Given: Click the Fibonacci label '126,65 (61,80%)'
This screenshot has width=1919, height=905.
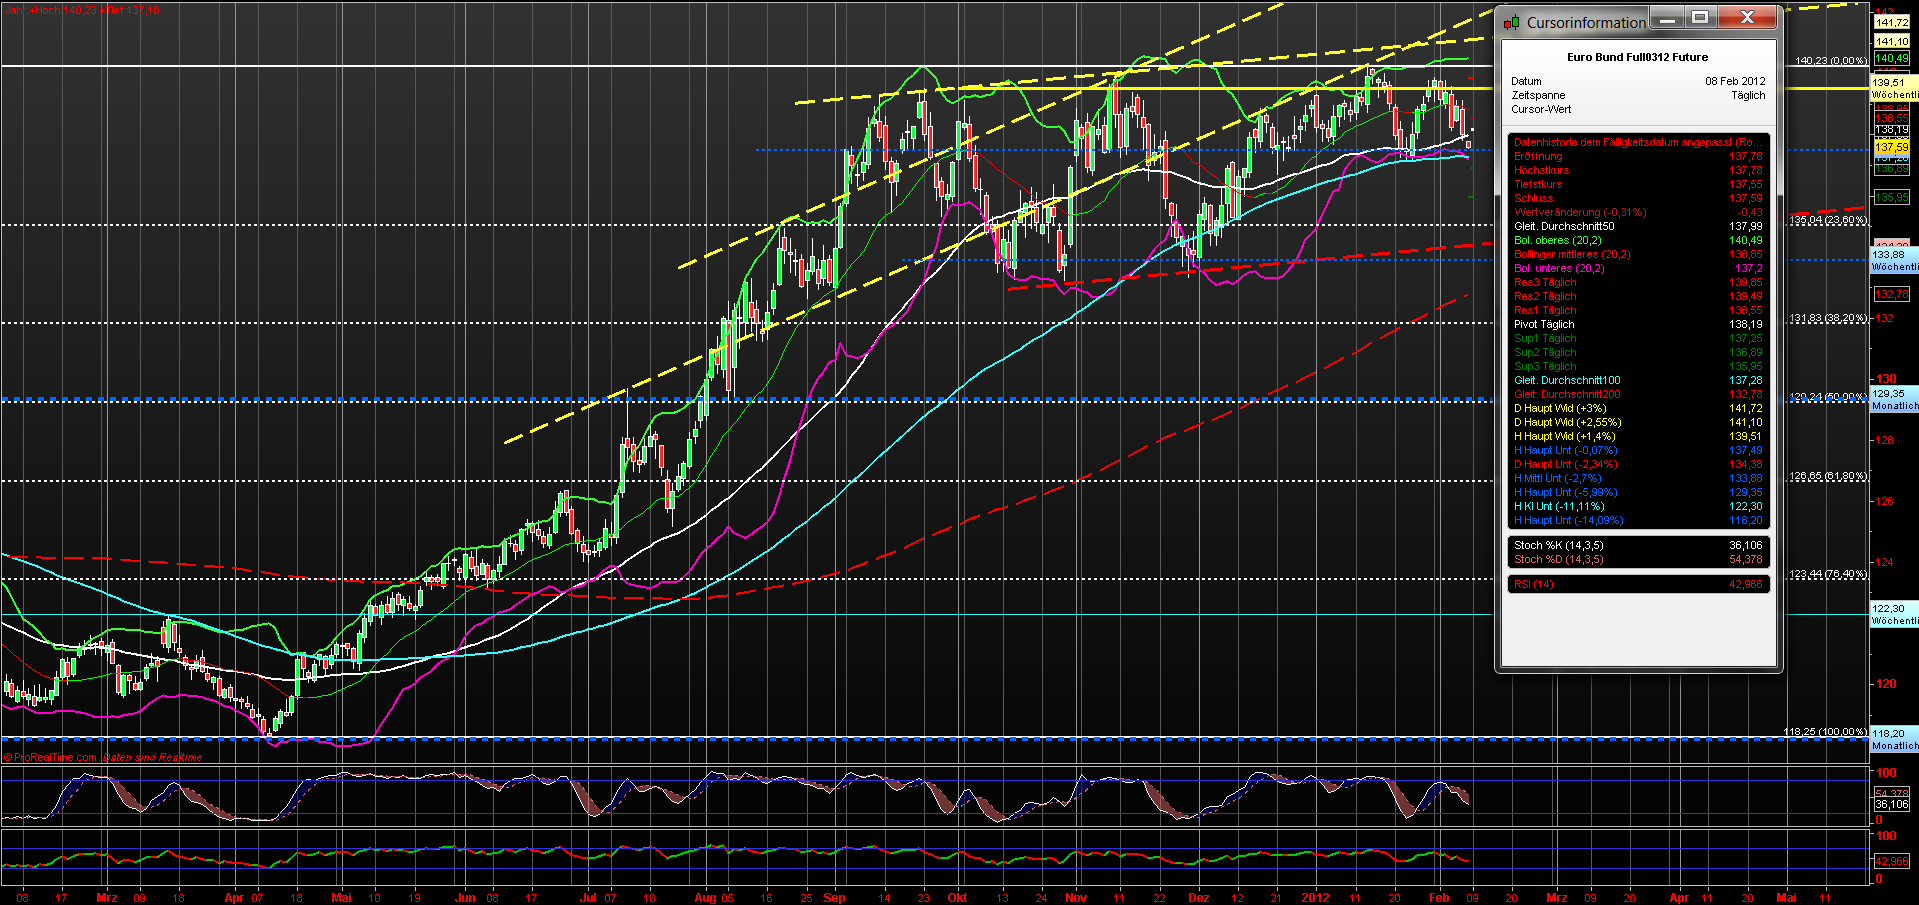Looking at the screenshot, I should point(1828,476).
